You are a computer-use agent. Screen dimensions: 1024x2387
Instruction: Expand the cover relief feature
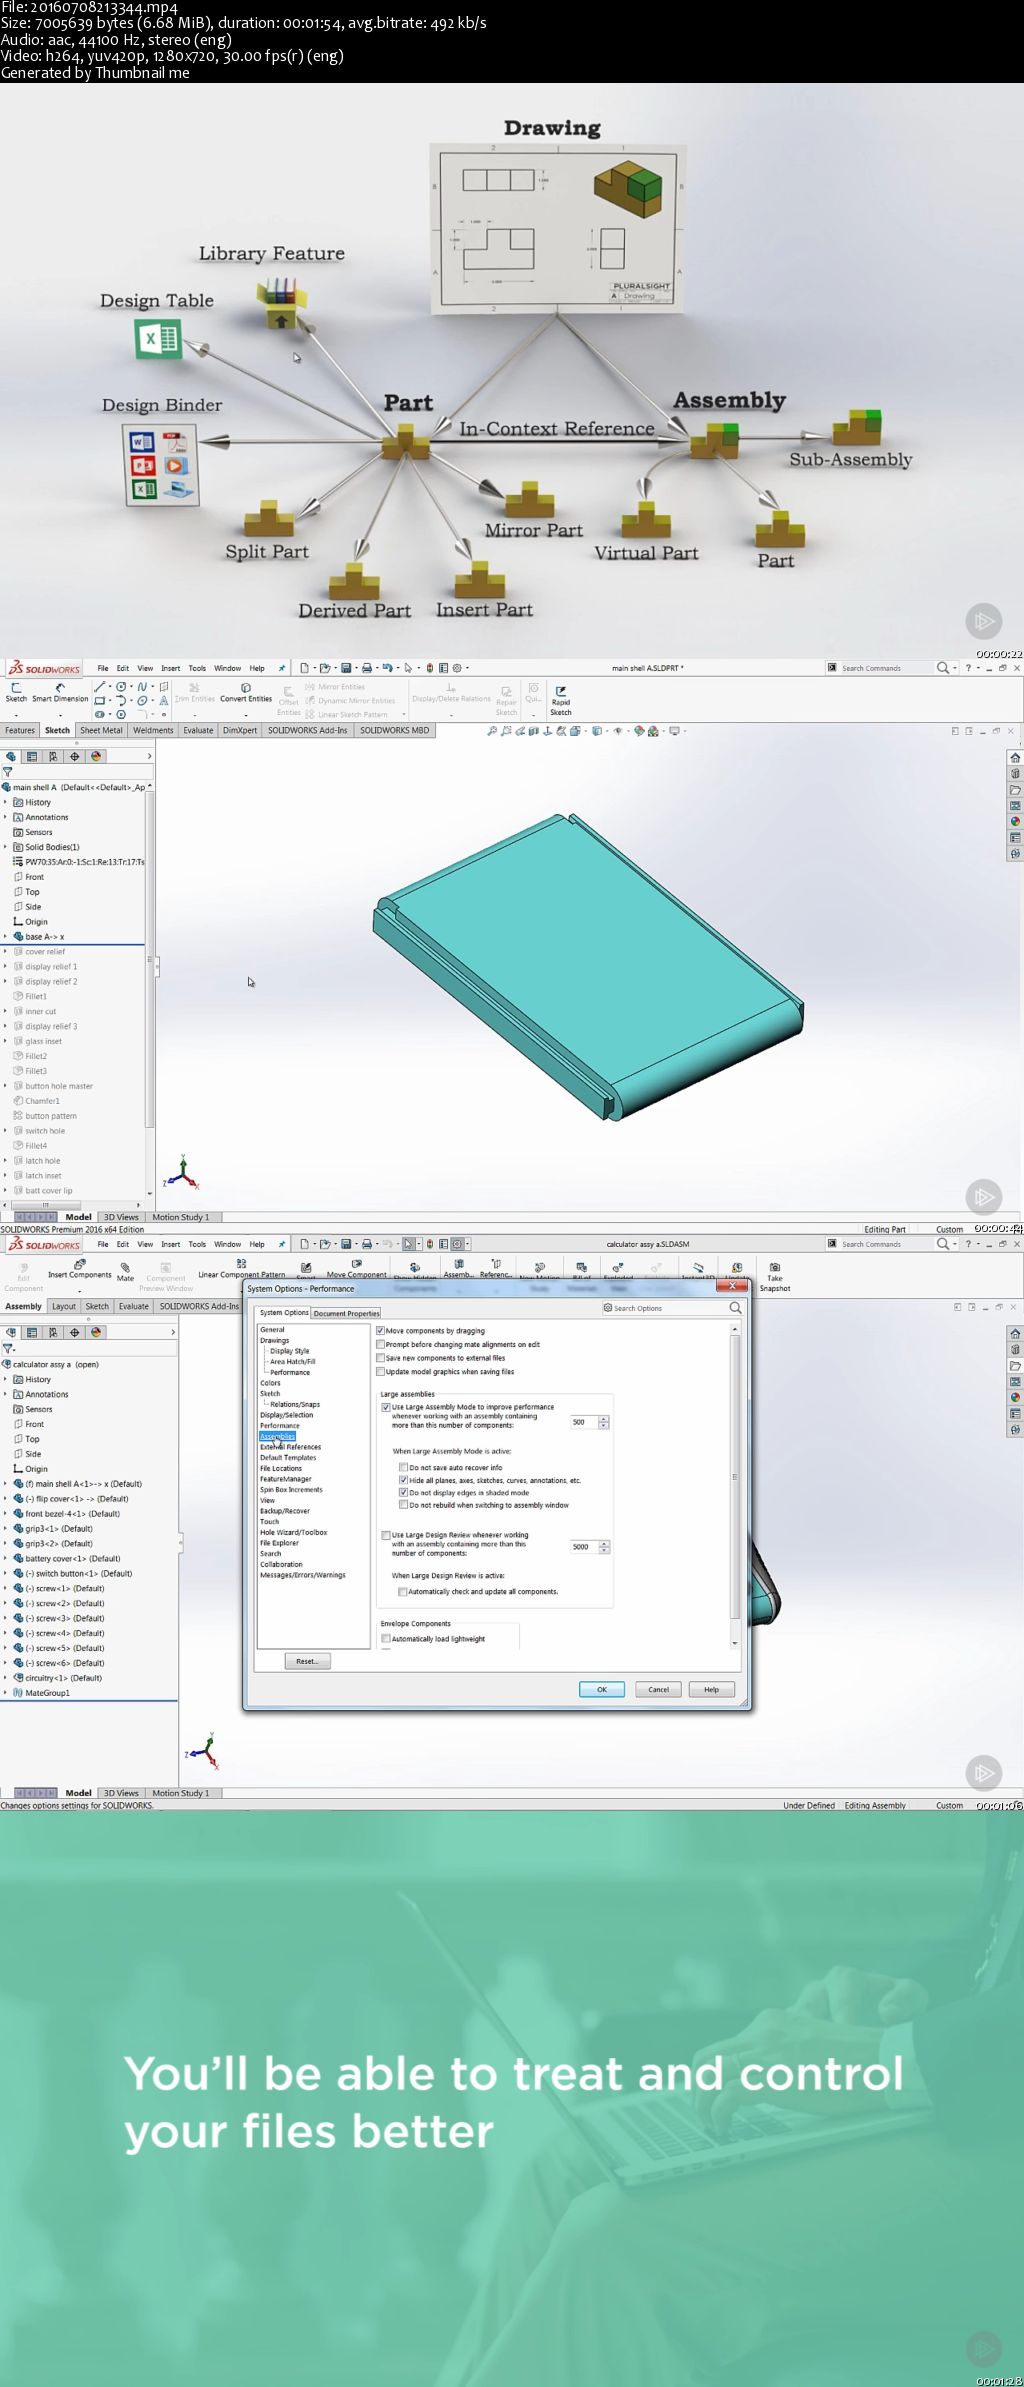click(x=5, y=951)
